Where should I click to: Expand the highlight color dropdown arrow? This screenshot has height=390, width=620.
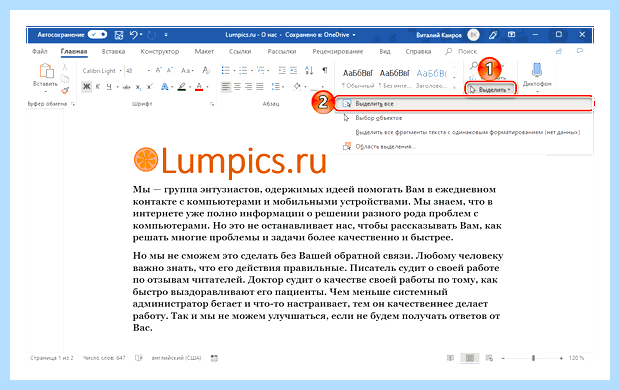(190, 87)
